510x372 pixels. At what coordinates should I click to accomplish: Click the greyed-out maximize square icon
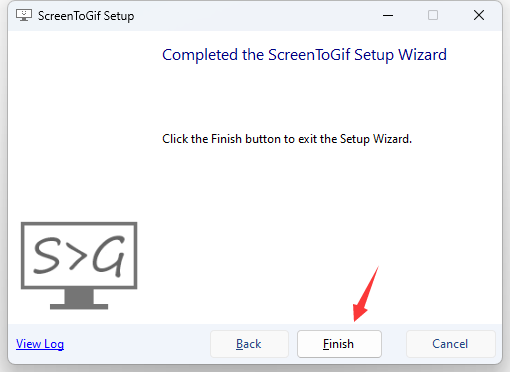433,15
